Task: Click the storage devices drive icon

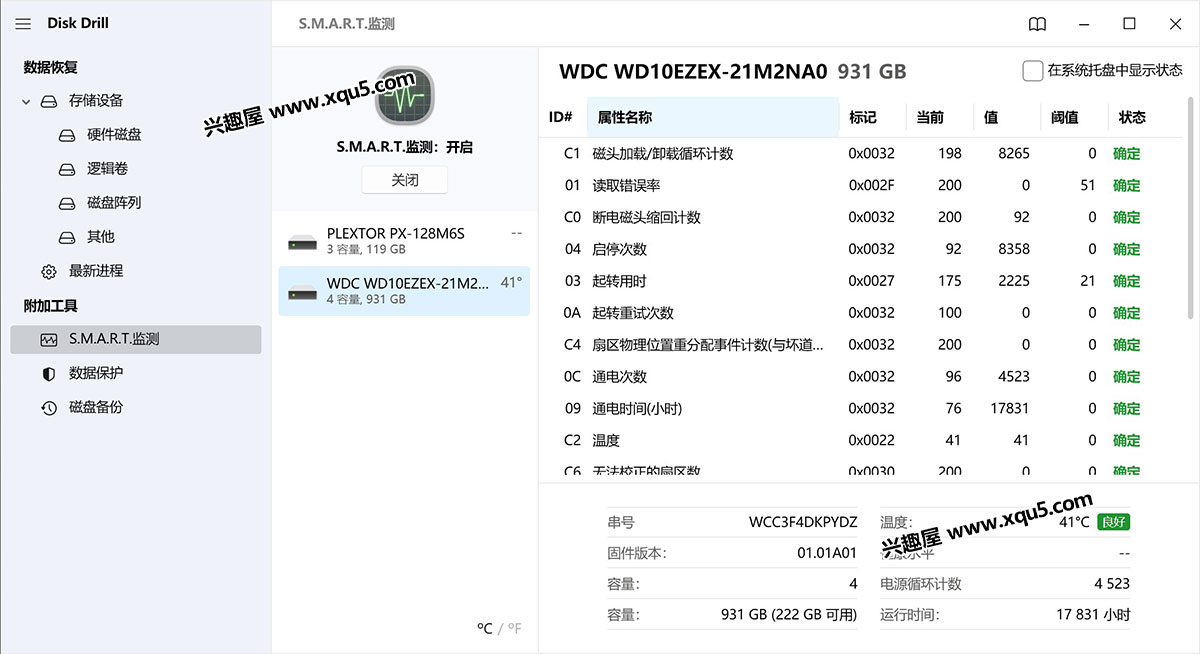Action: (49, 101)
